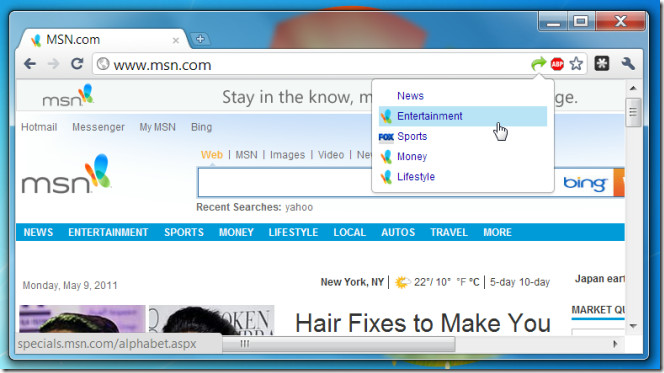Click the New York, NY weather location
This screenshot has height=373, width=664.
[352, 282]
